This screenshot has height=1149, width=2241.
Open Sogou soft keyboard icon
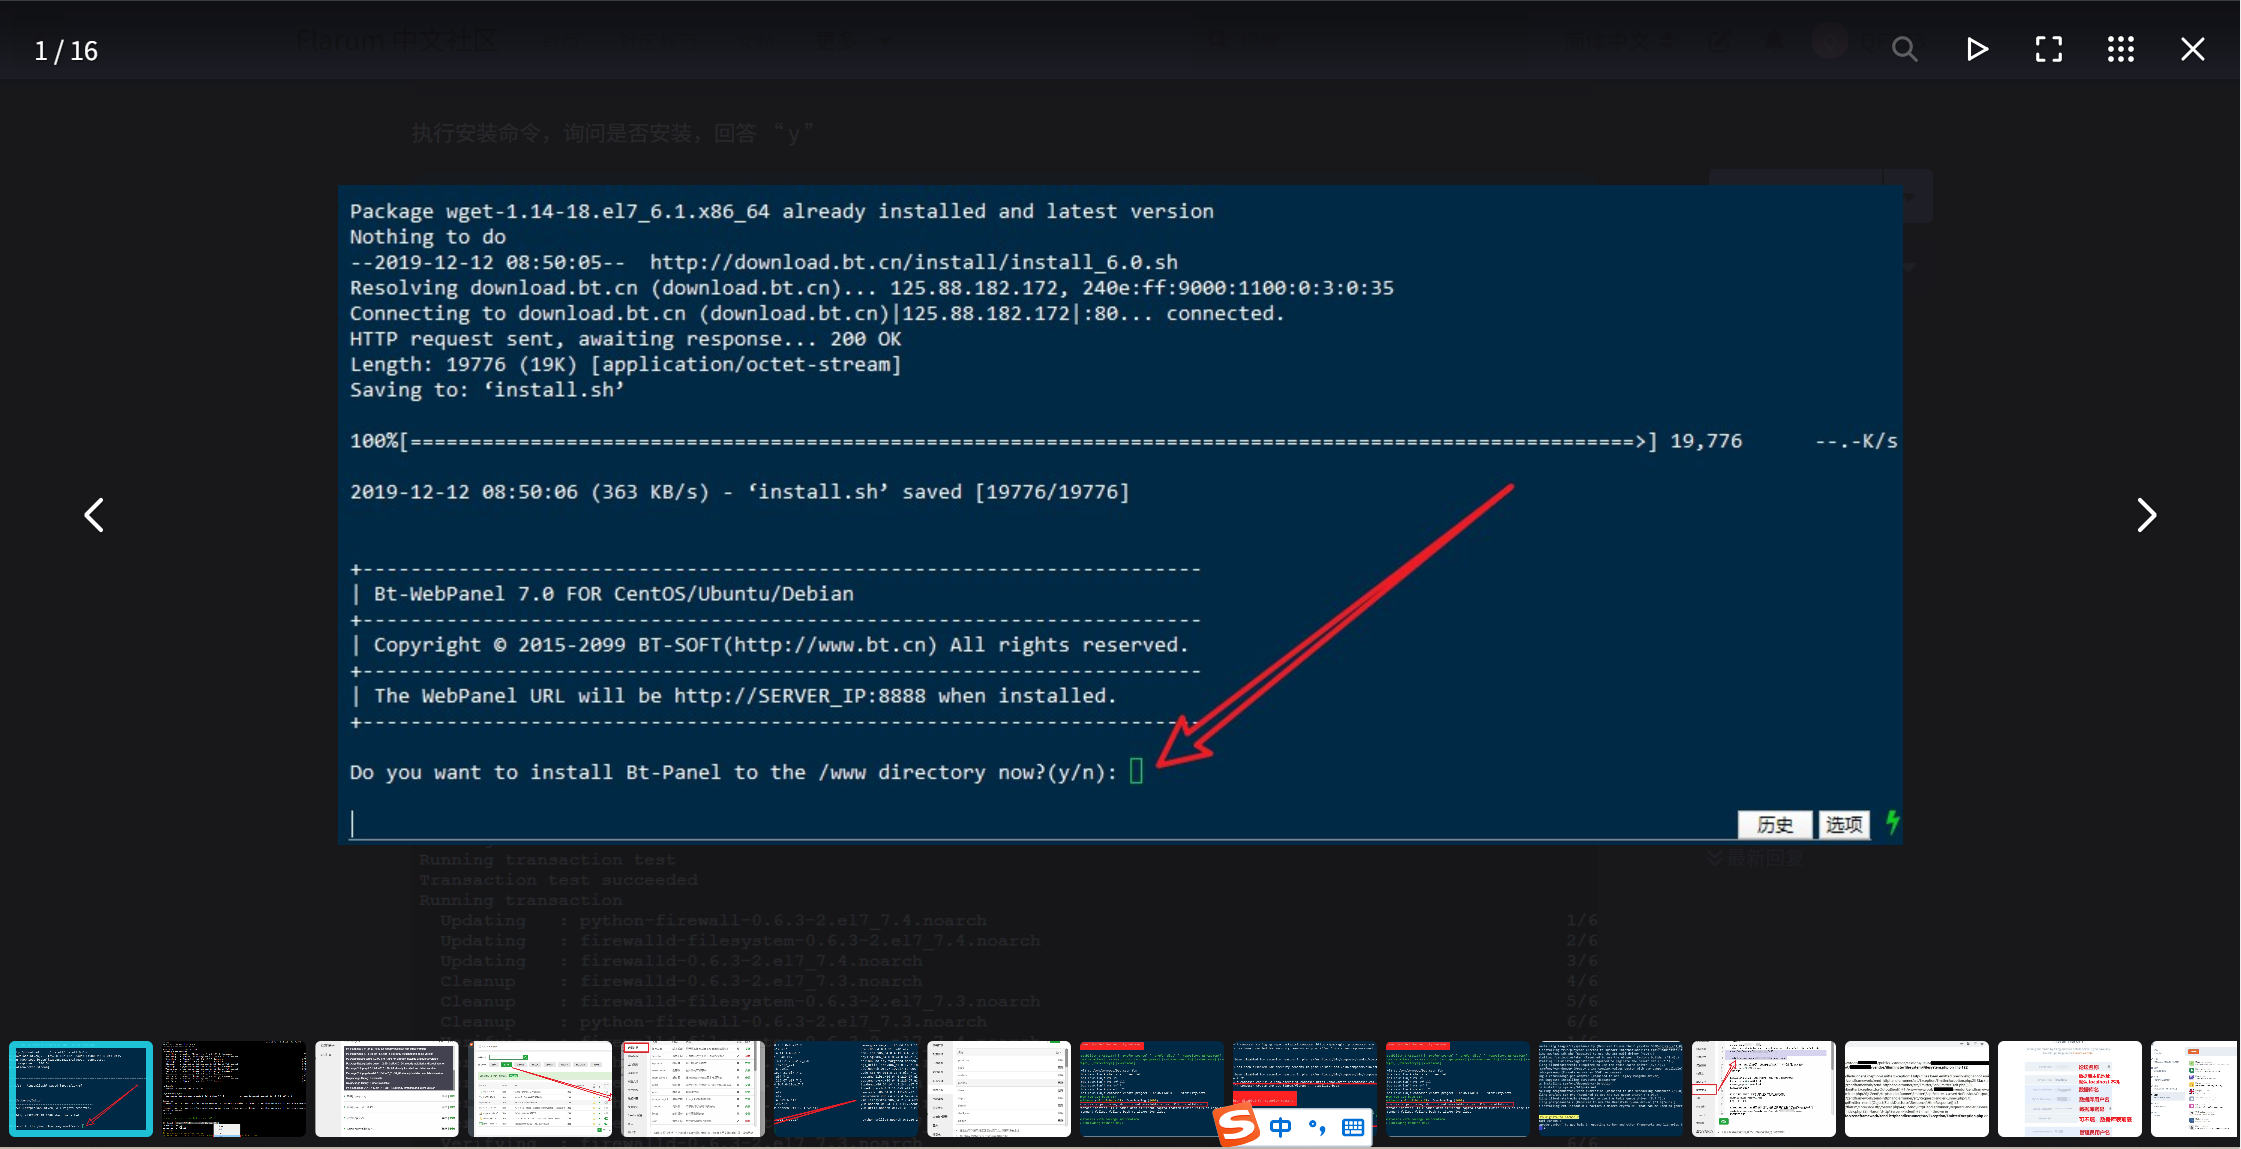(x=1353, y=1127)
